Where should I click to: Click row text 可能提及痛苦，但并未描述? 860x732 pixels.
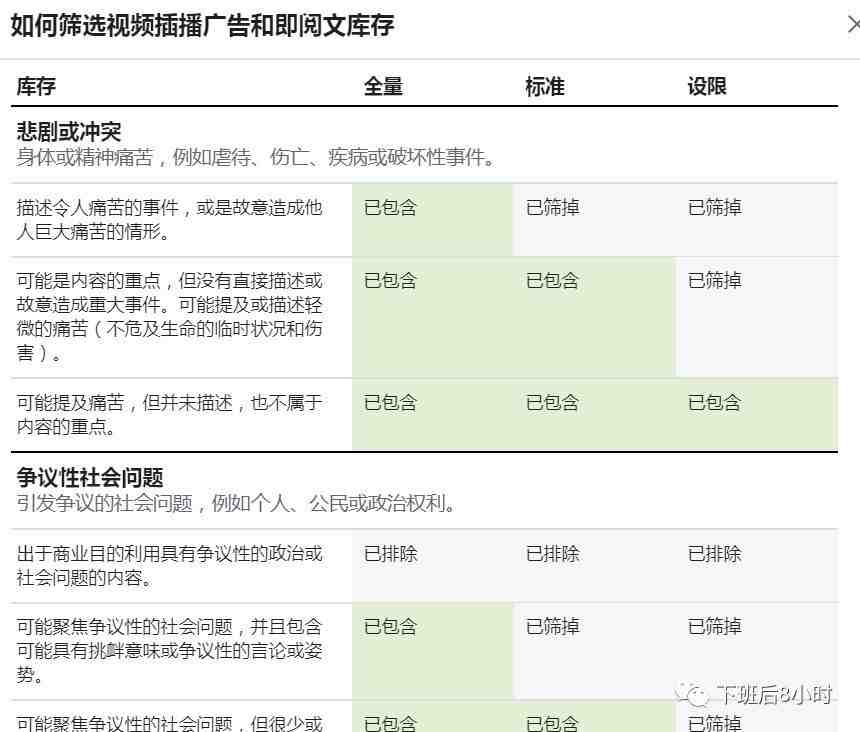click(169, 415)
